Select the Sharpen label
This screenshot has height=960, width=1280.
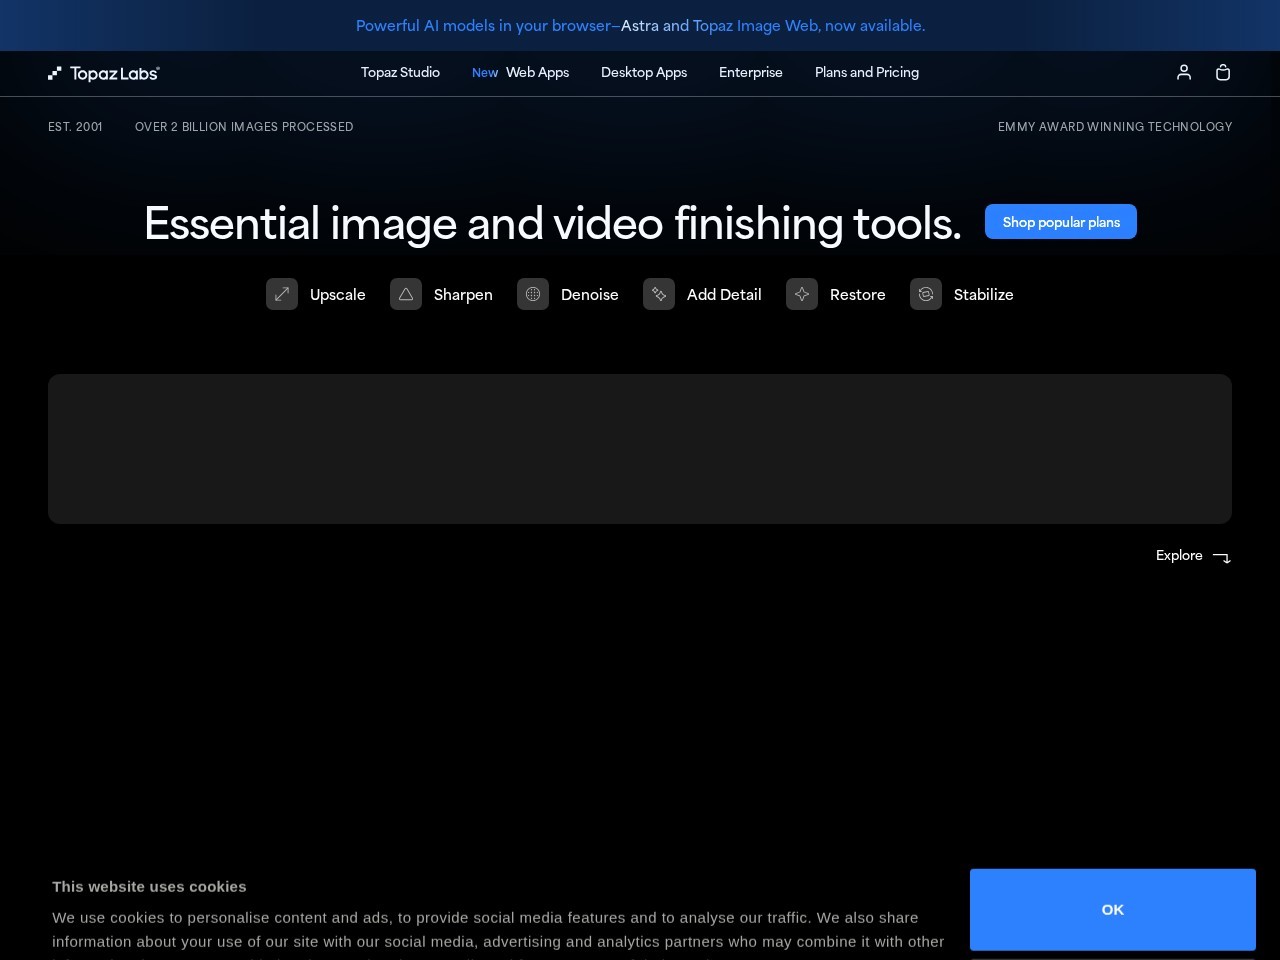pyautogui.click(x=463, y=294)
